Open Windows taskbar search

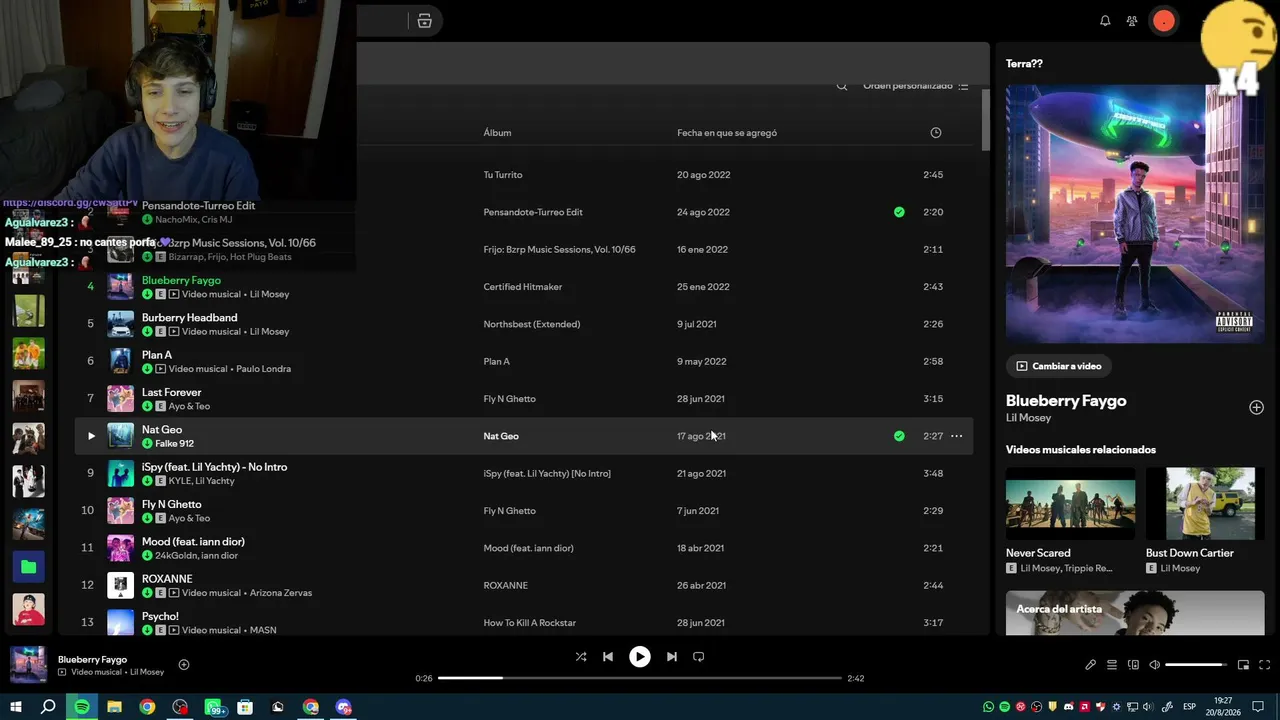coord(48,707)
